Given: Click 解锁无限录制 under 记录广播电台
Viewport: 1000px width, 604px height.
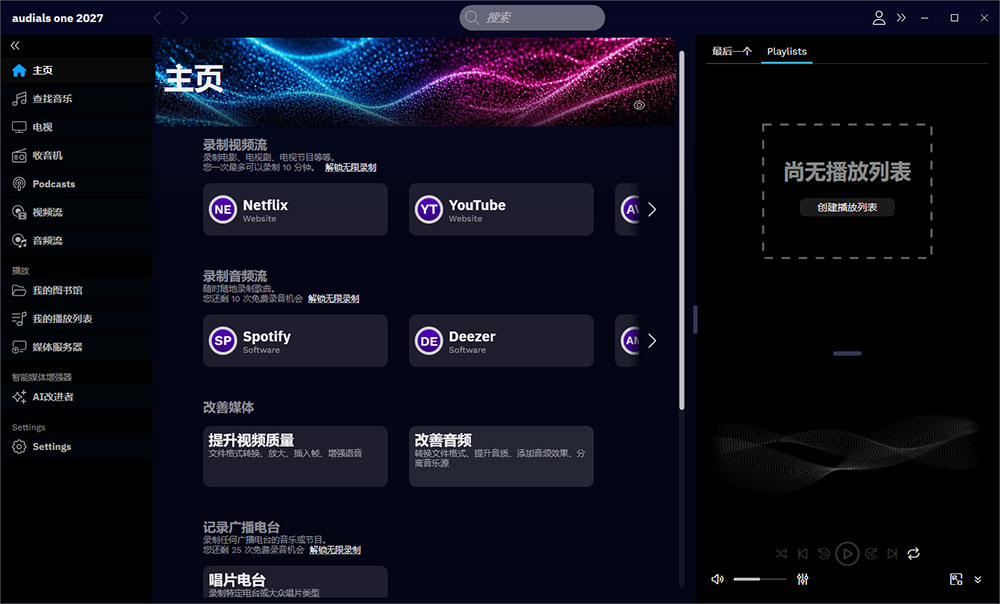Looking at the screenshot, I should [335, 550].
